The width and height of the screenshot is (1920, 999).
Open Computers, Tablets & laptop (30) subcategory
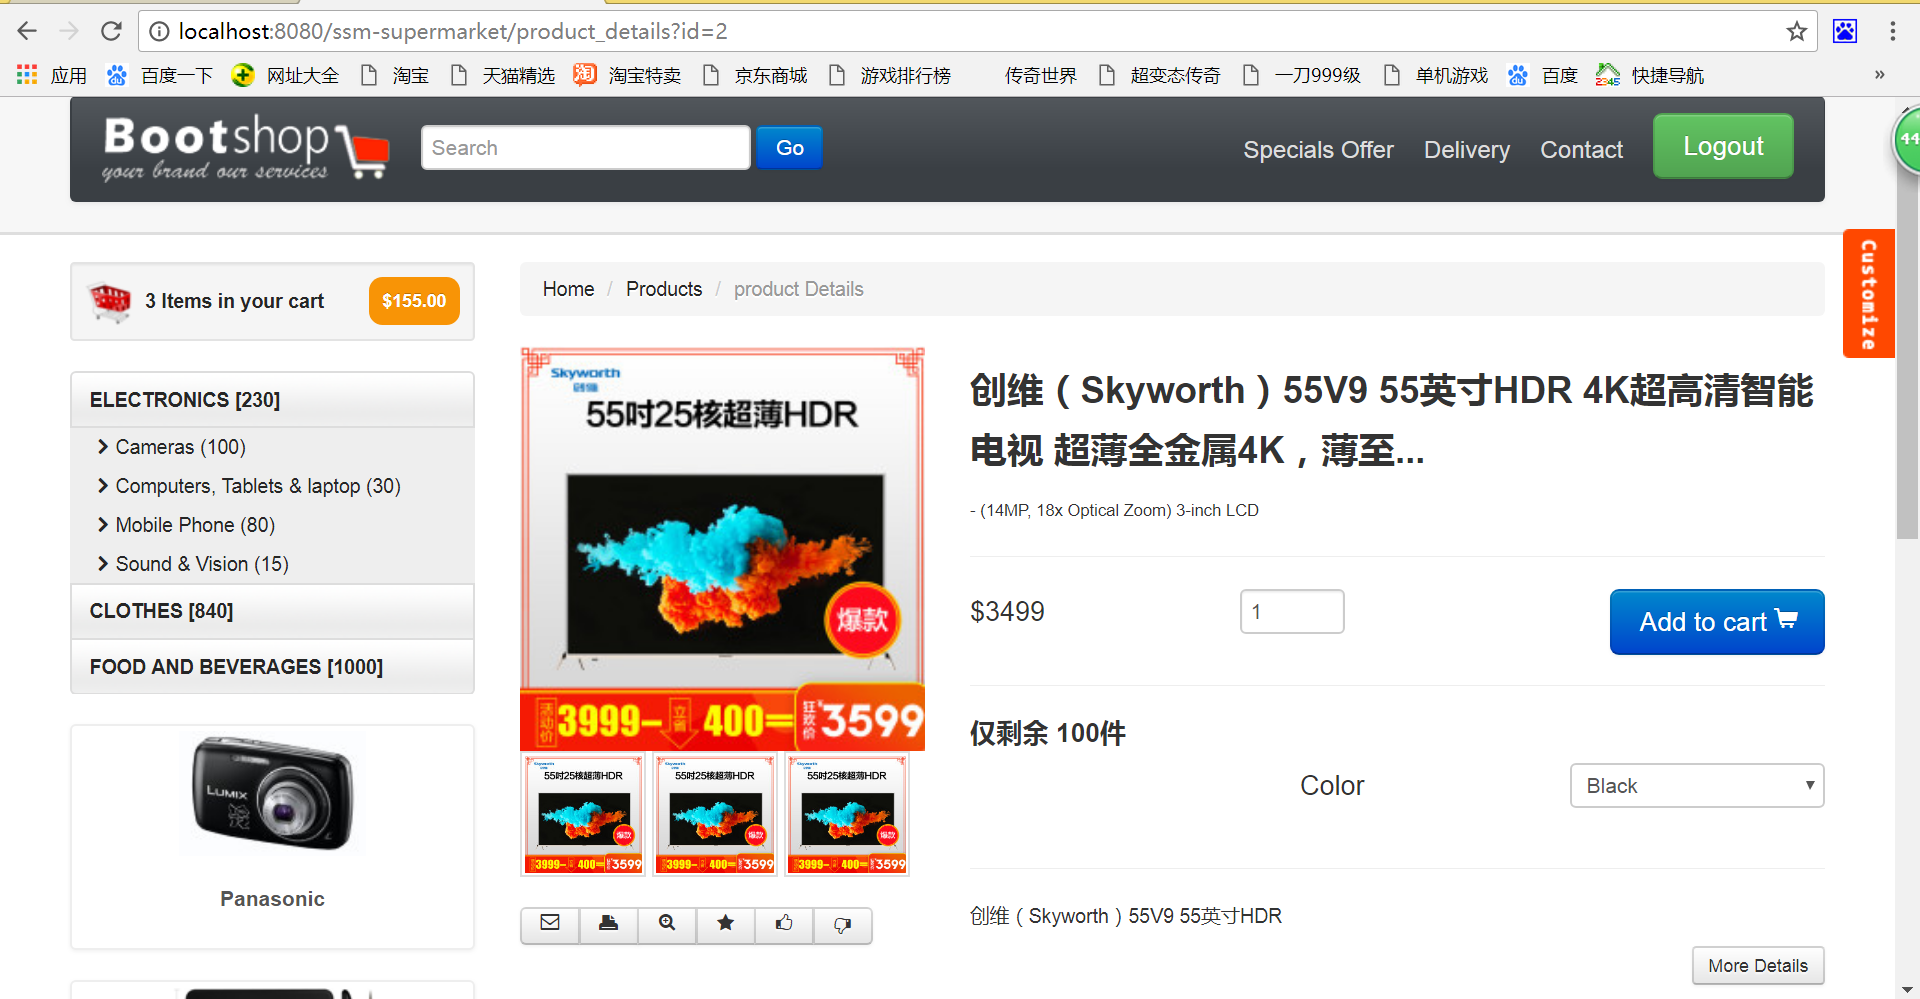(x=248, y=486)
